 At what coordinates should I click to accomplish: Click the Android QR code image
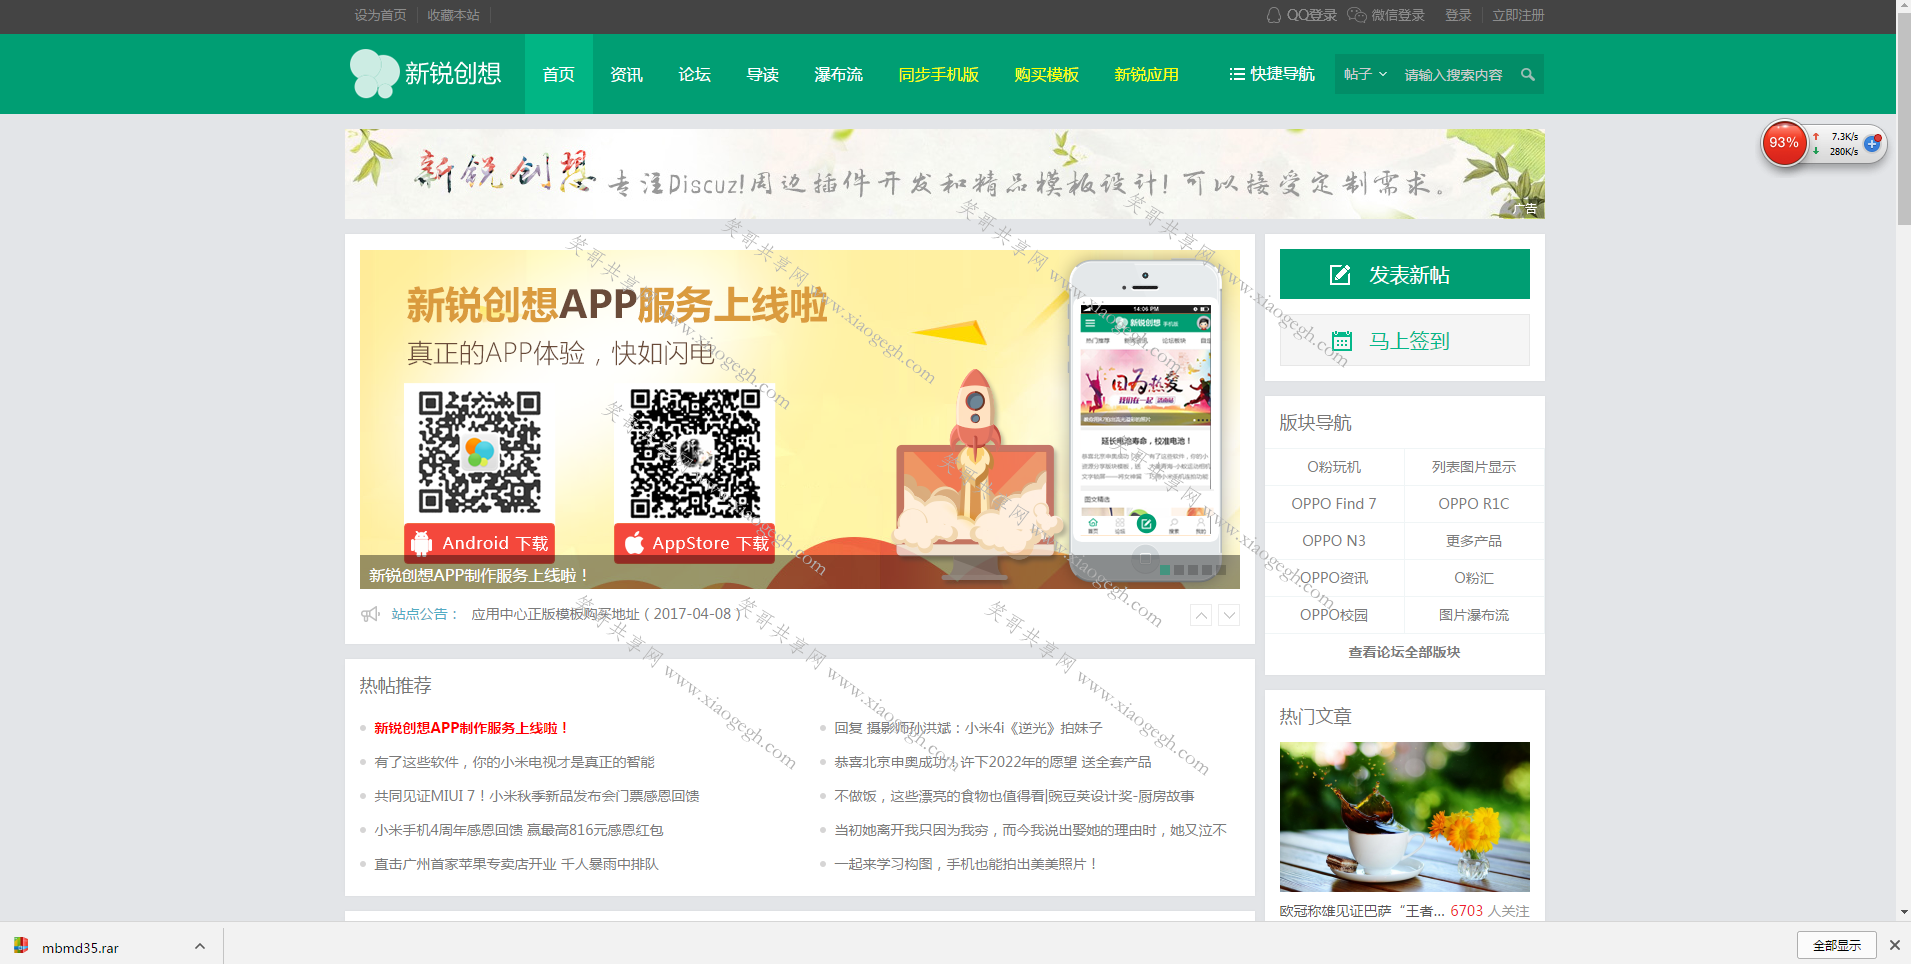pyautogui.click(x=479, y=452)
